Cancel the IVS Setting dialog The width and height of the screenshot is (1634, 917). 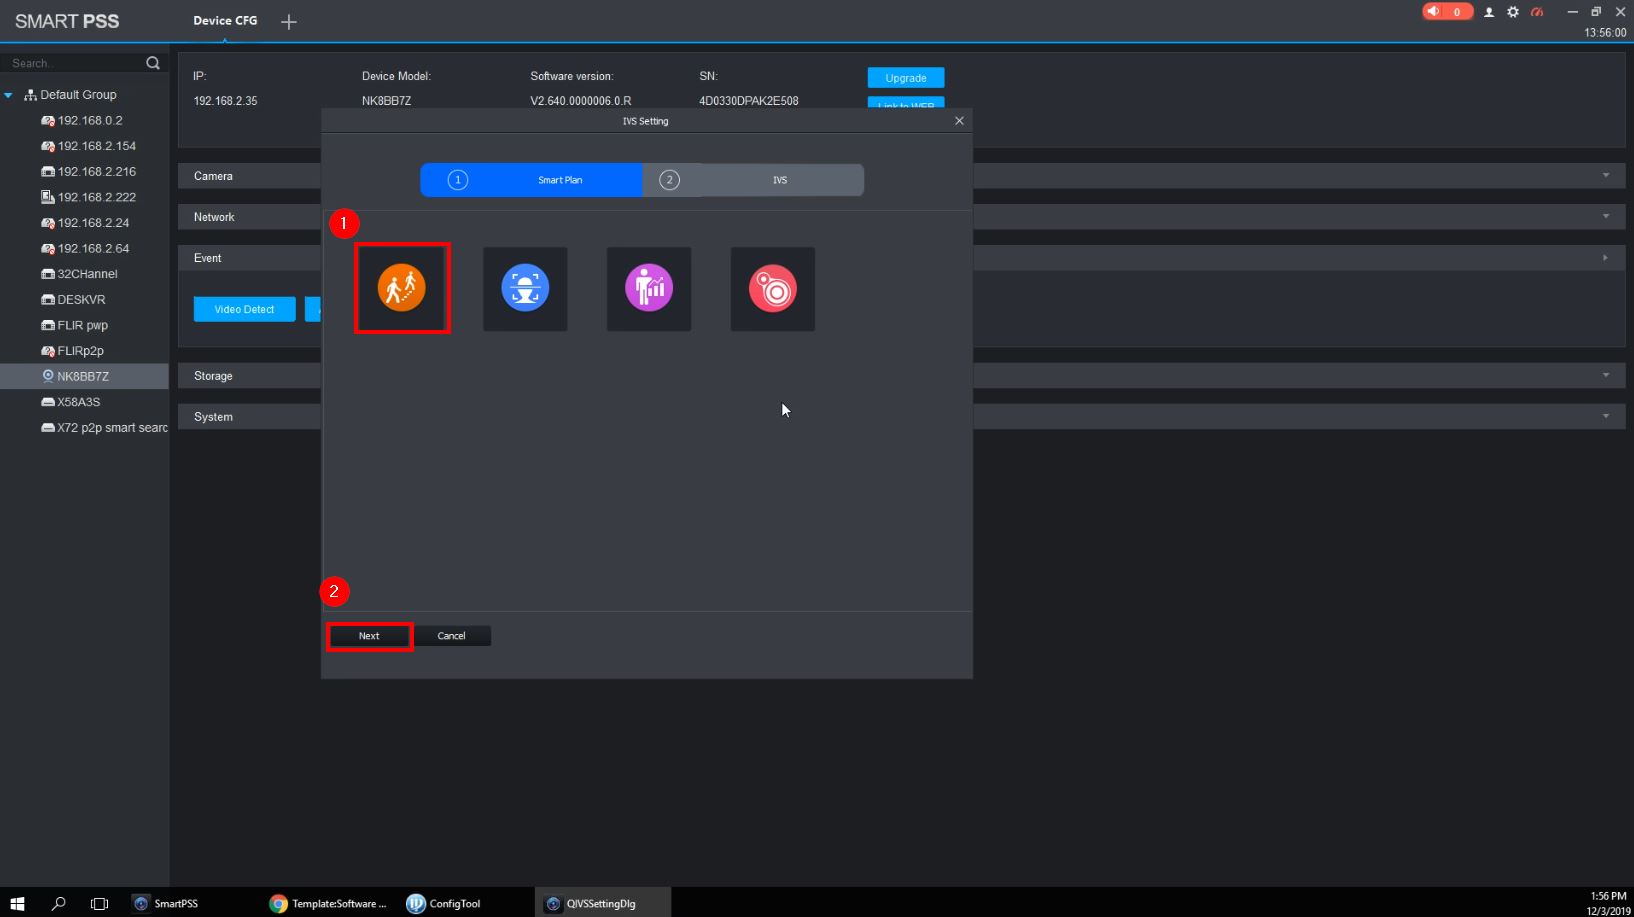(451, 636)
